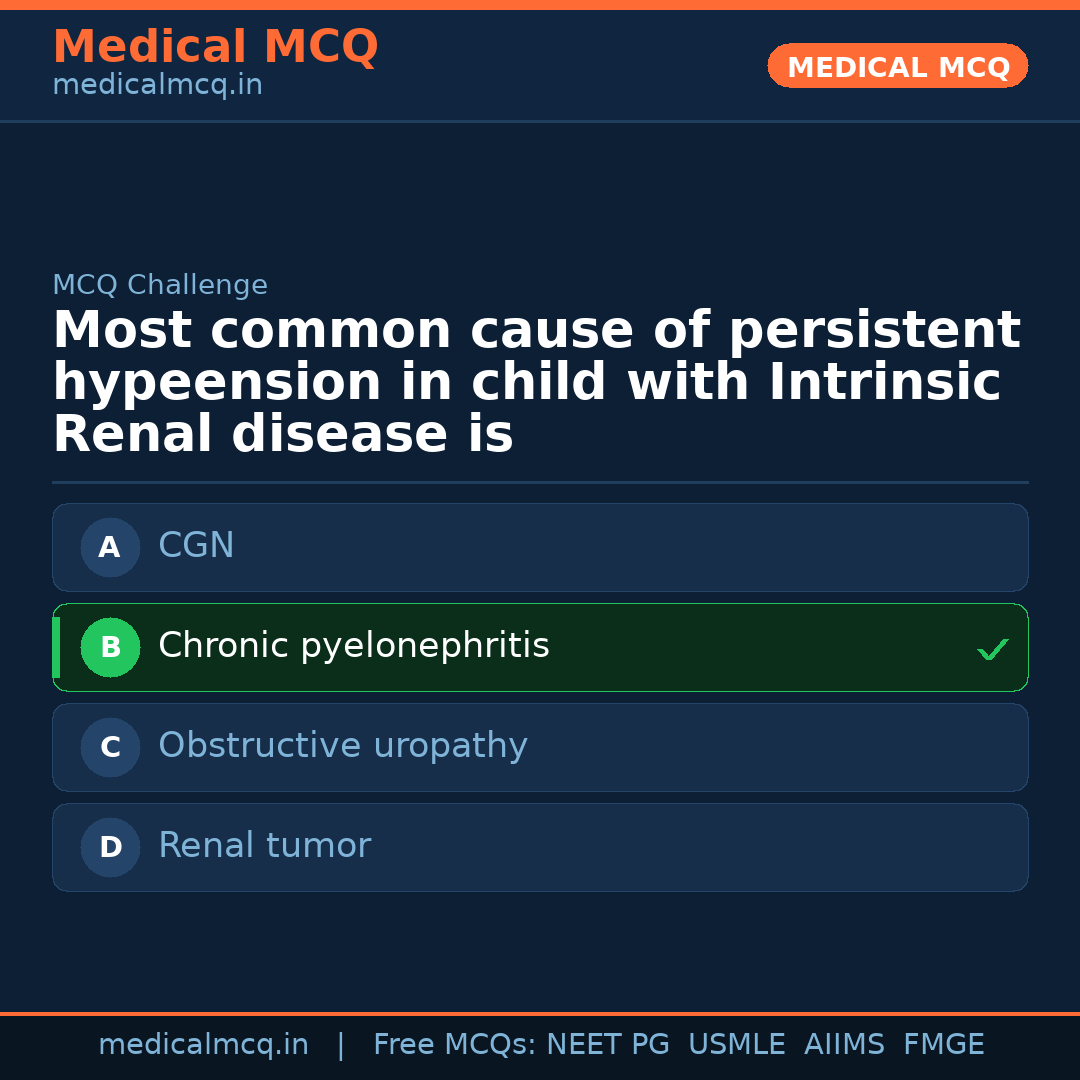Click the MCQ Challenge label

coord(160,286)
